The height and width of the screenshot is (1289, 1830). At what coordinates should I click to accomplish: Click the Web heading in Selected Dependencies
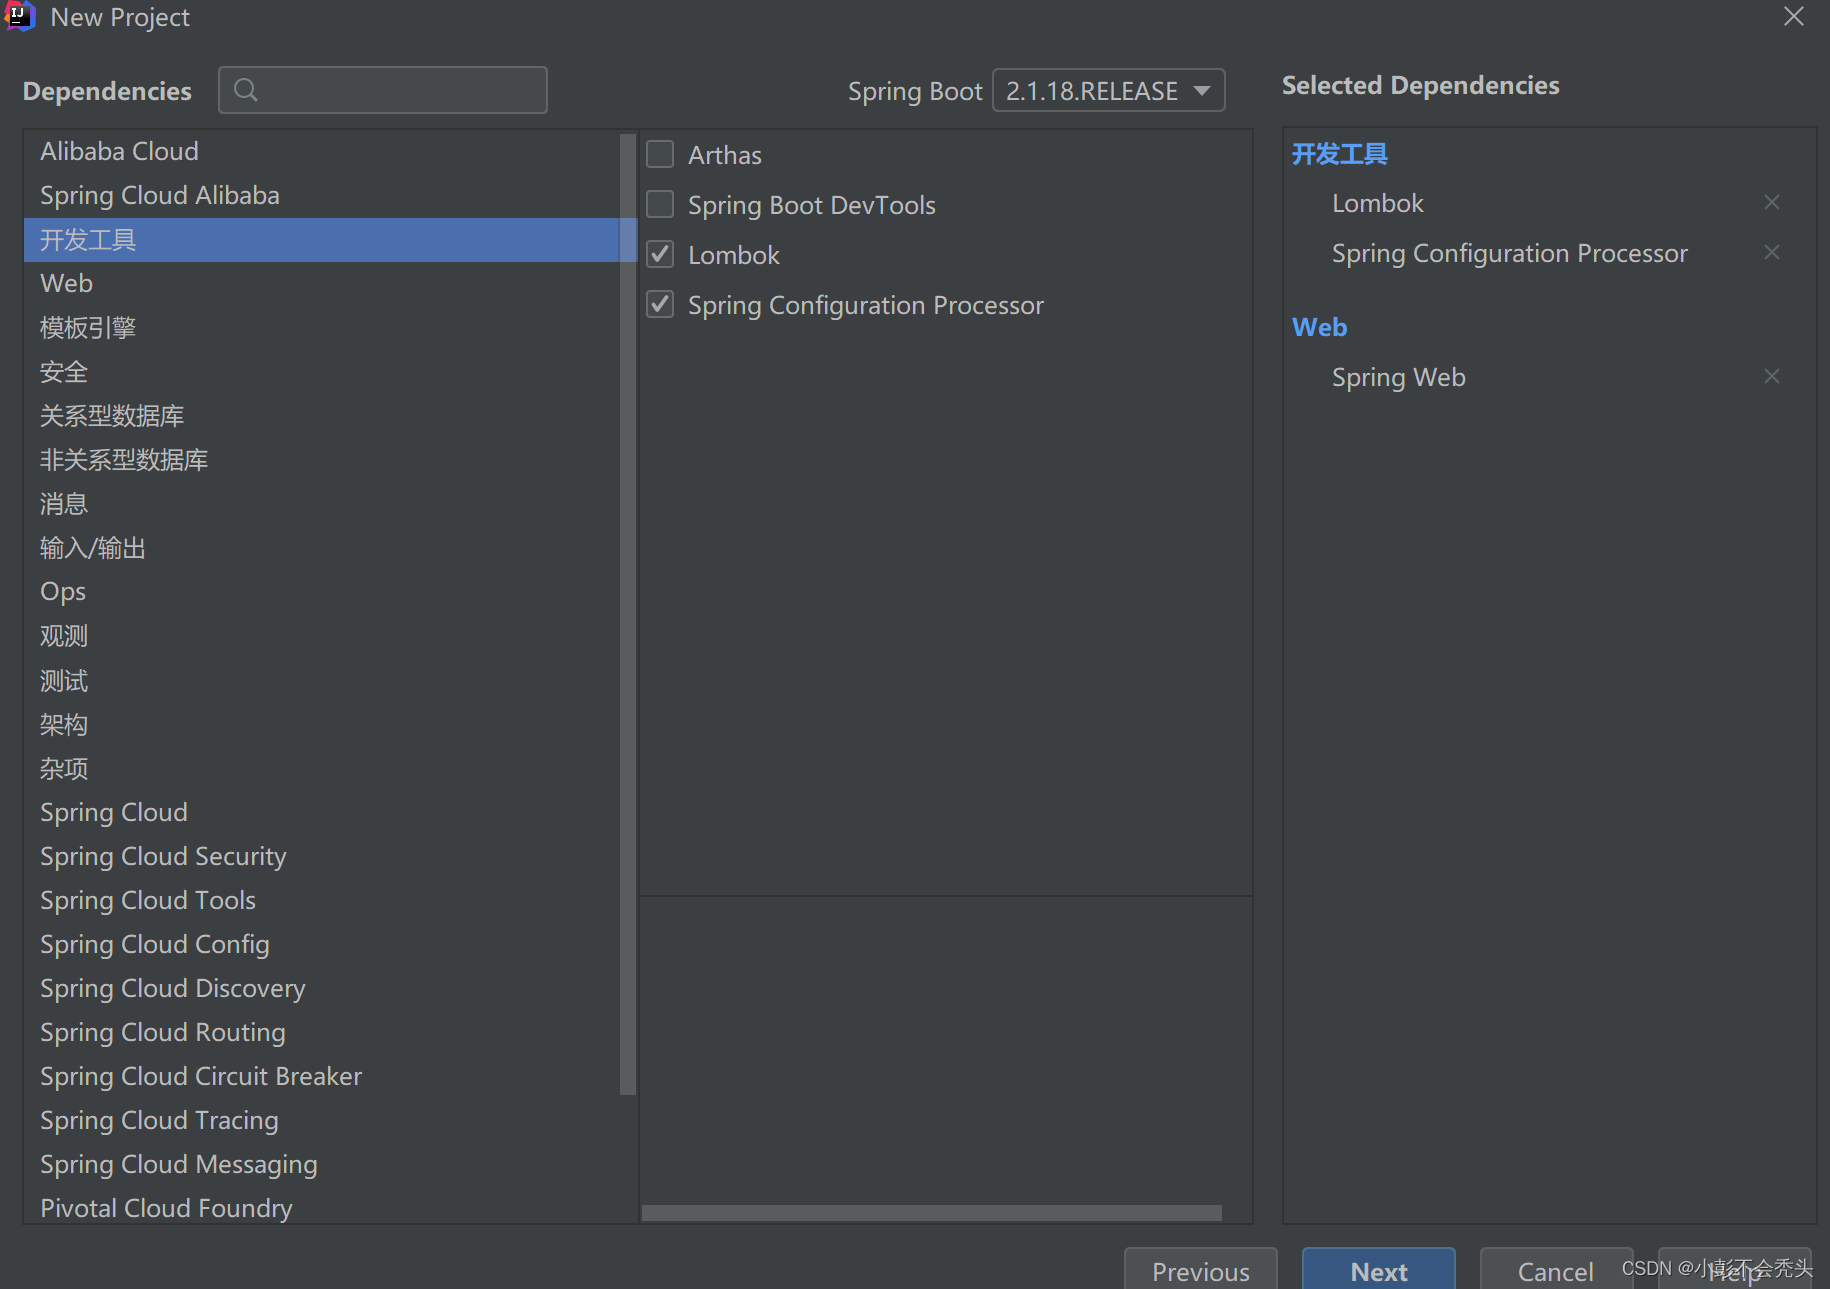(x=1319, y=327)
